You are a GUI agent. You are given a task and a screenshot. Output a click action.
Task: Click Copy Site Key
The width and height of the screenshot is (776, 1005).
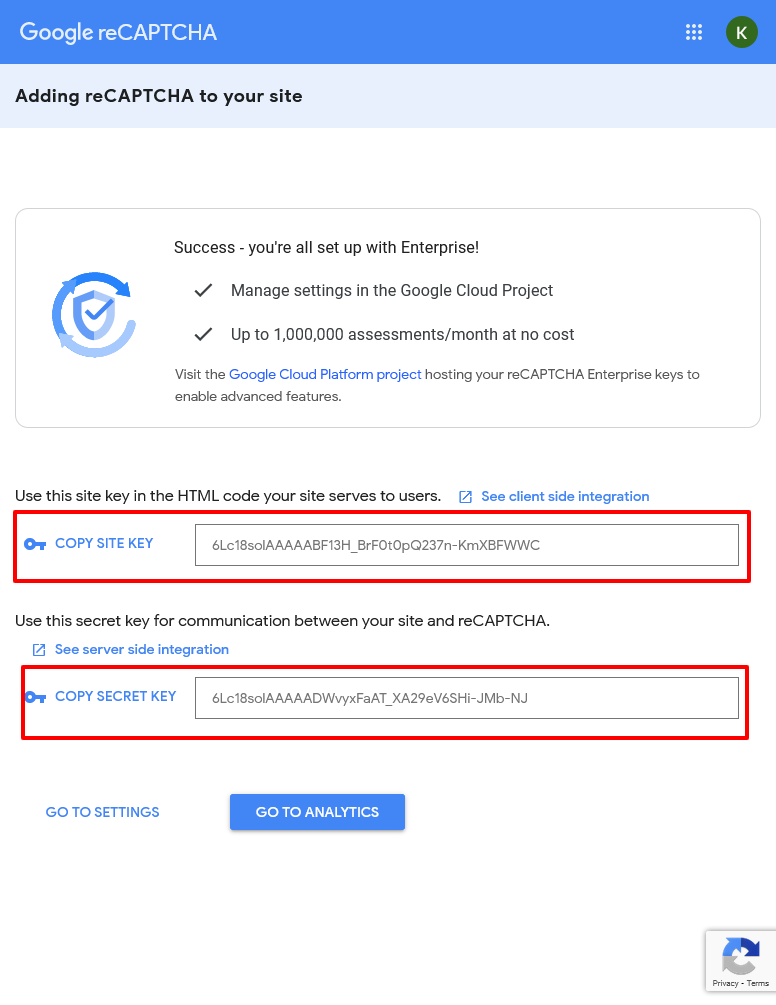(x=104, y=544)
